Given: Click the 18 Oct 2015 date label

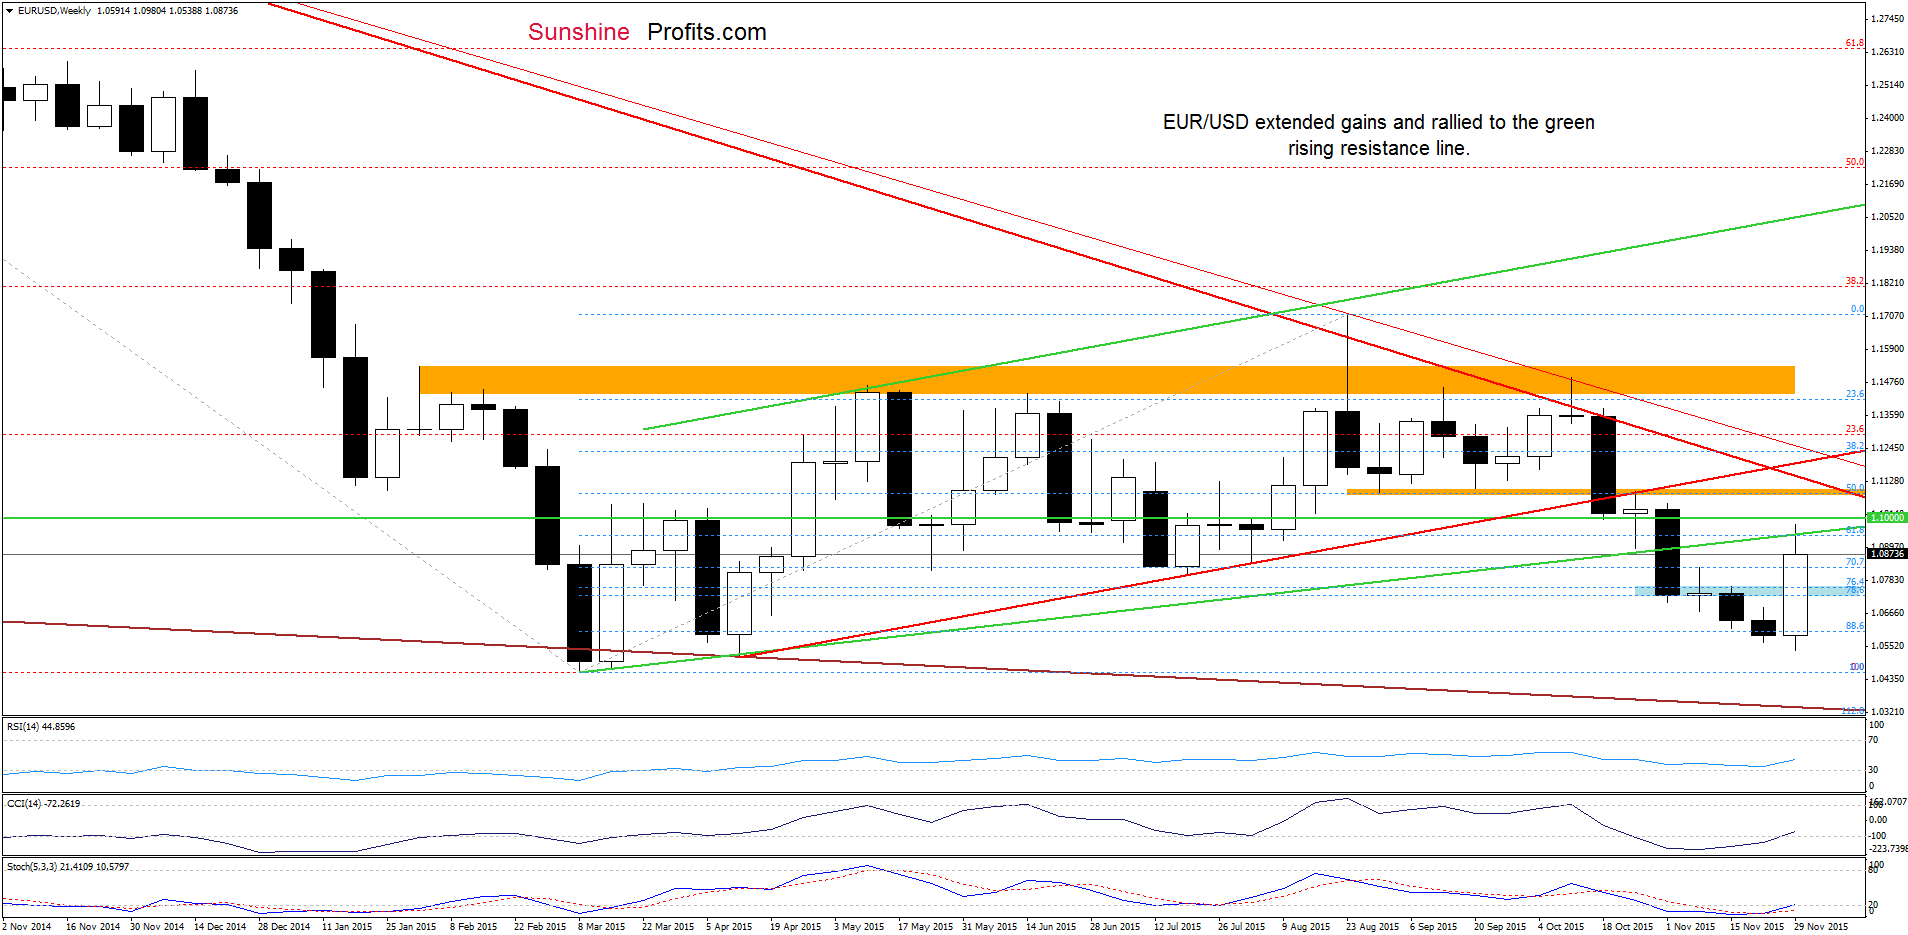Looking at the screenshot, I should (1627, 927).
